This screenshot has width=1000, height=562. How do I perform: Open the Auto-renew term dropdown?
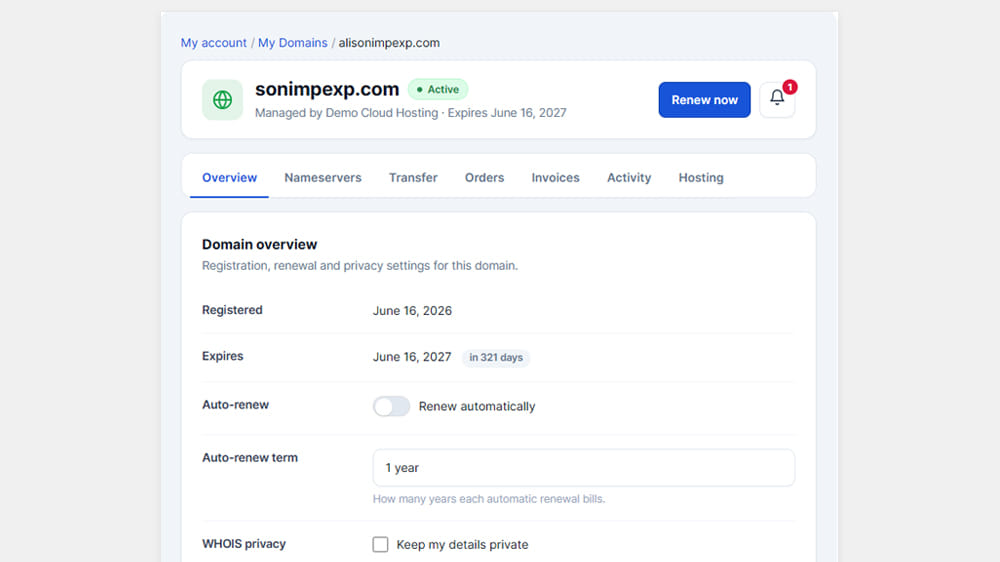tap(584, 468)
